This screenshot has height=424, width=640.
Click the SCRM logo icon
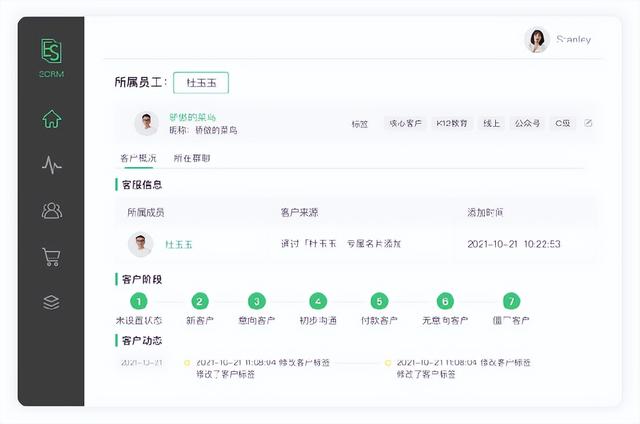coord(51,52)
